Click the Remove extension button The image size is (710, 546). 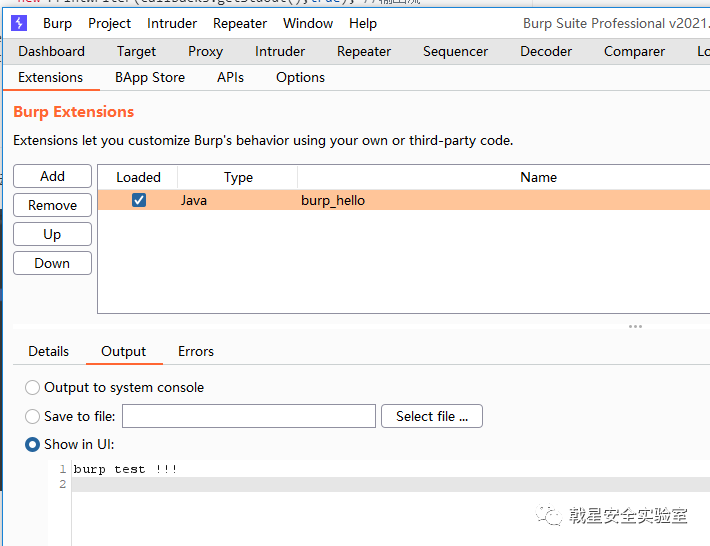[x=53, y=205]
